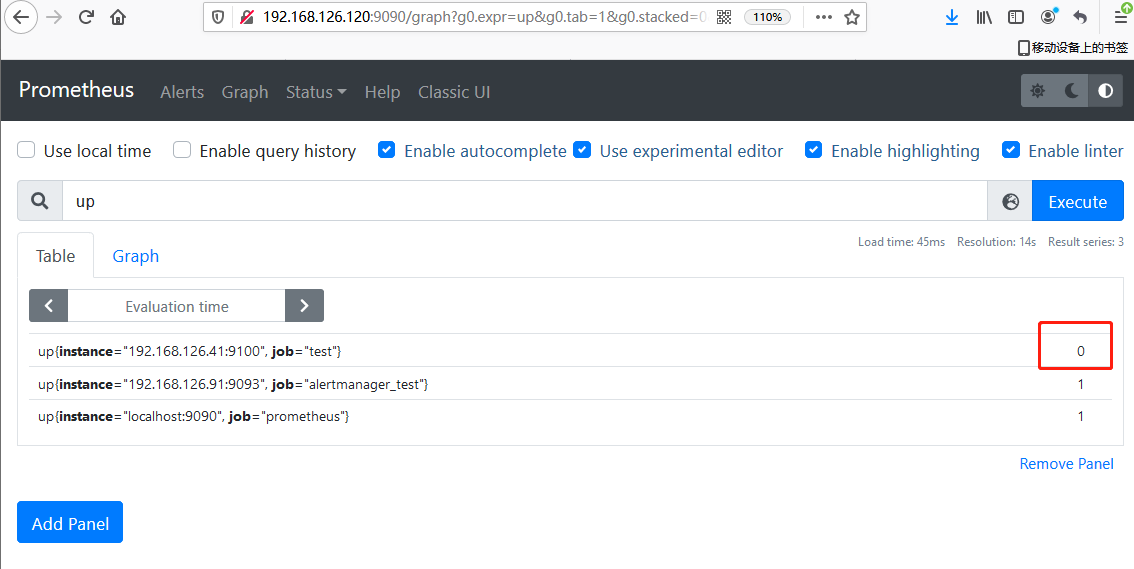Viewport: 1134px width, 569px height.
Task: Open the metrics explorer globe icon
Action: [1010, 202]
